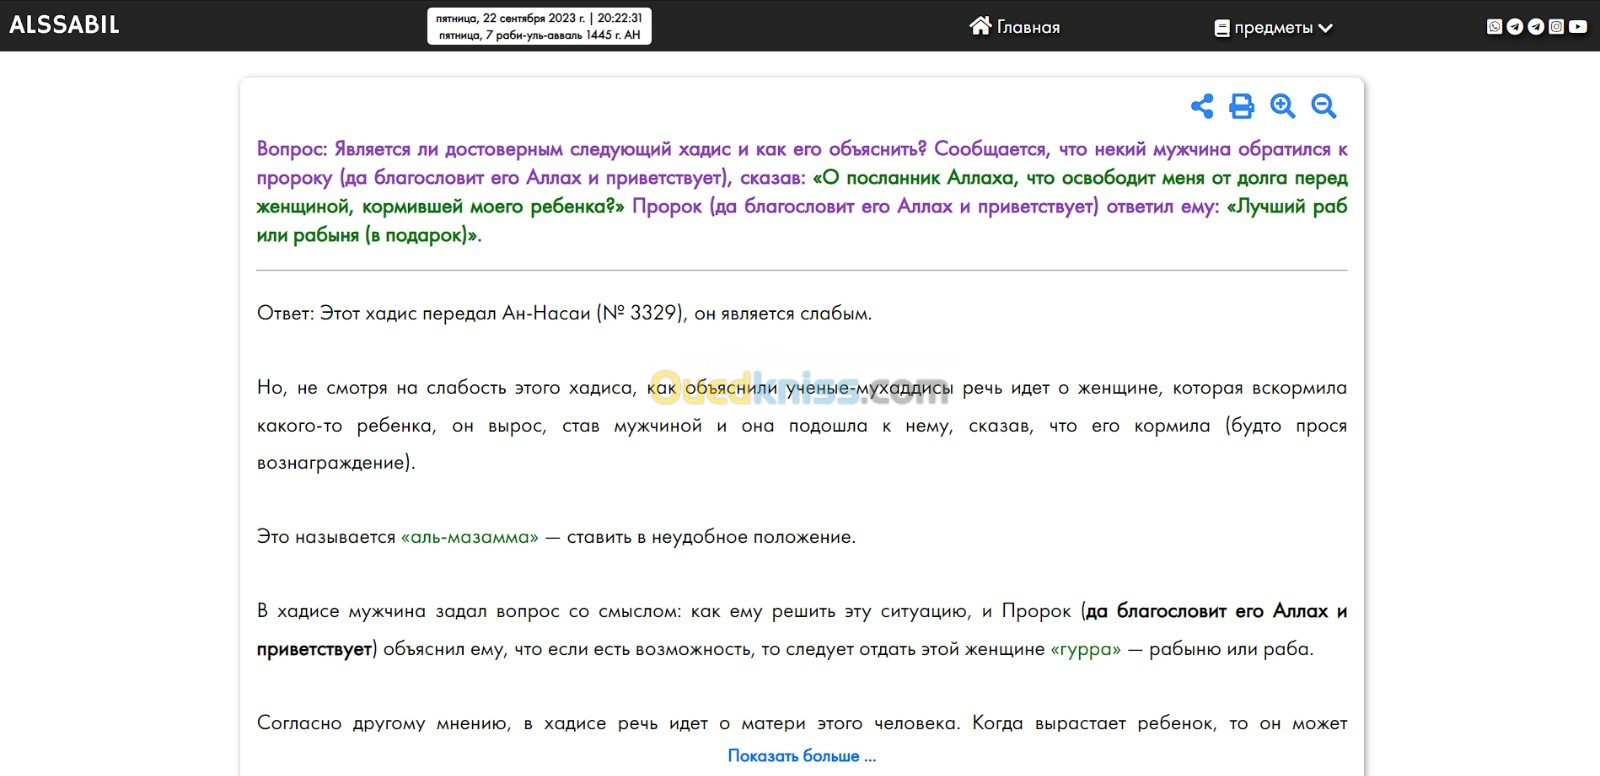This screenshot has height=776, width=1600.
Task: Increase text size with the zoom-in magnifier
Action: pos(1282,106)
